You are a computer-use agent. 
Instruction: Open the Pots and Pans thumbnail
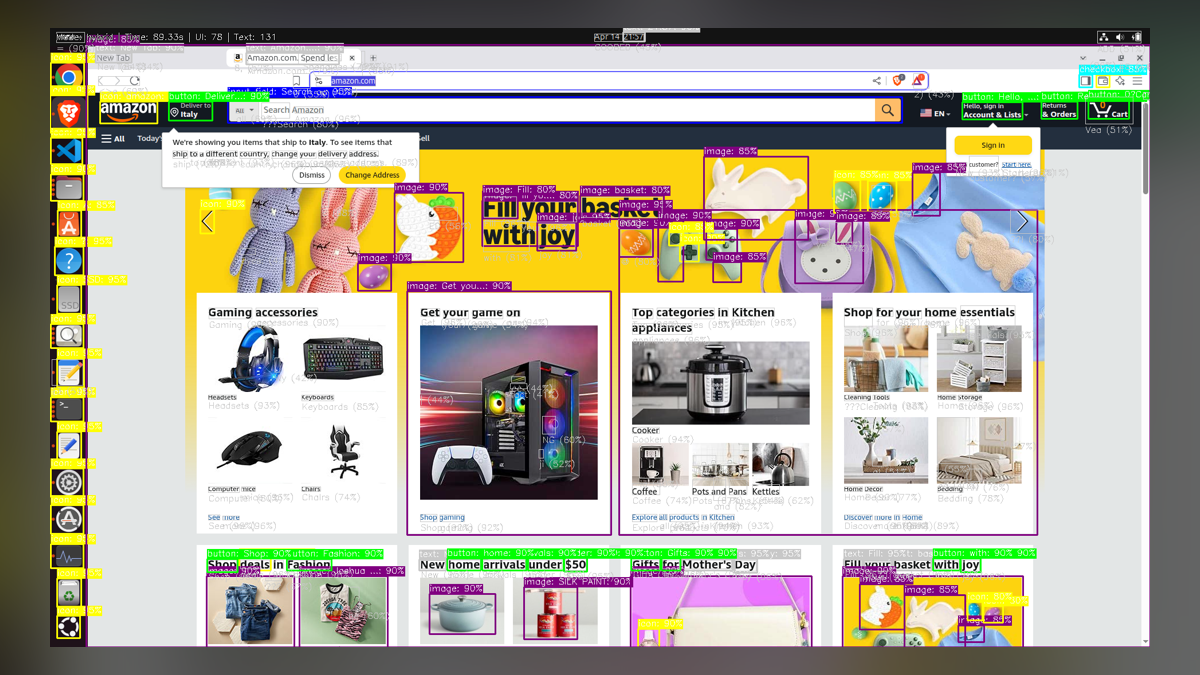720,465
